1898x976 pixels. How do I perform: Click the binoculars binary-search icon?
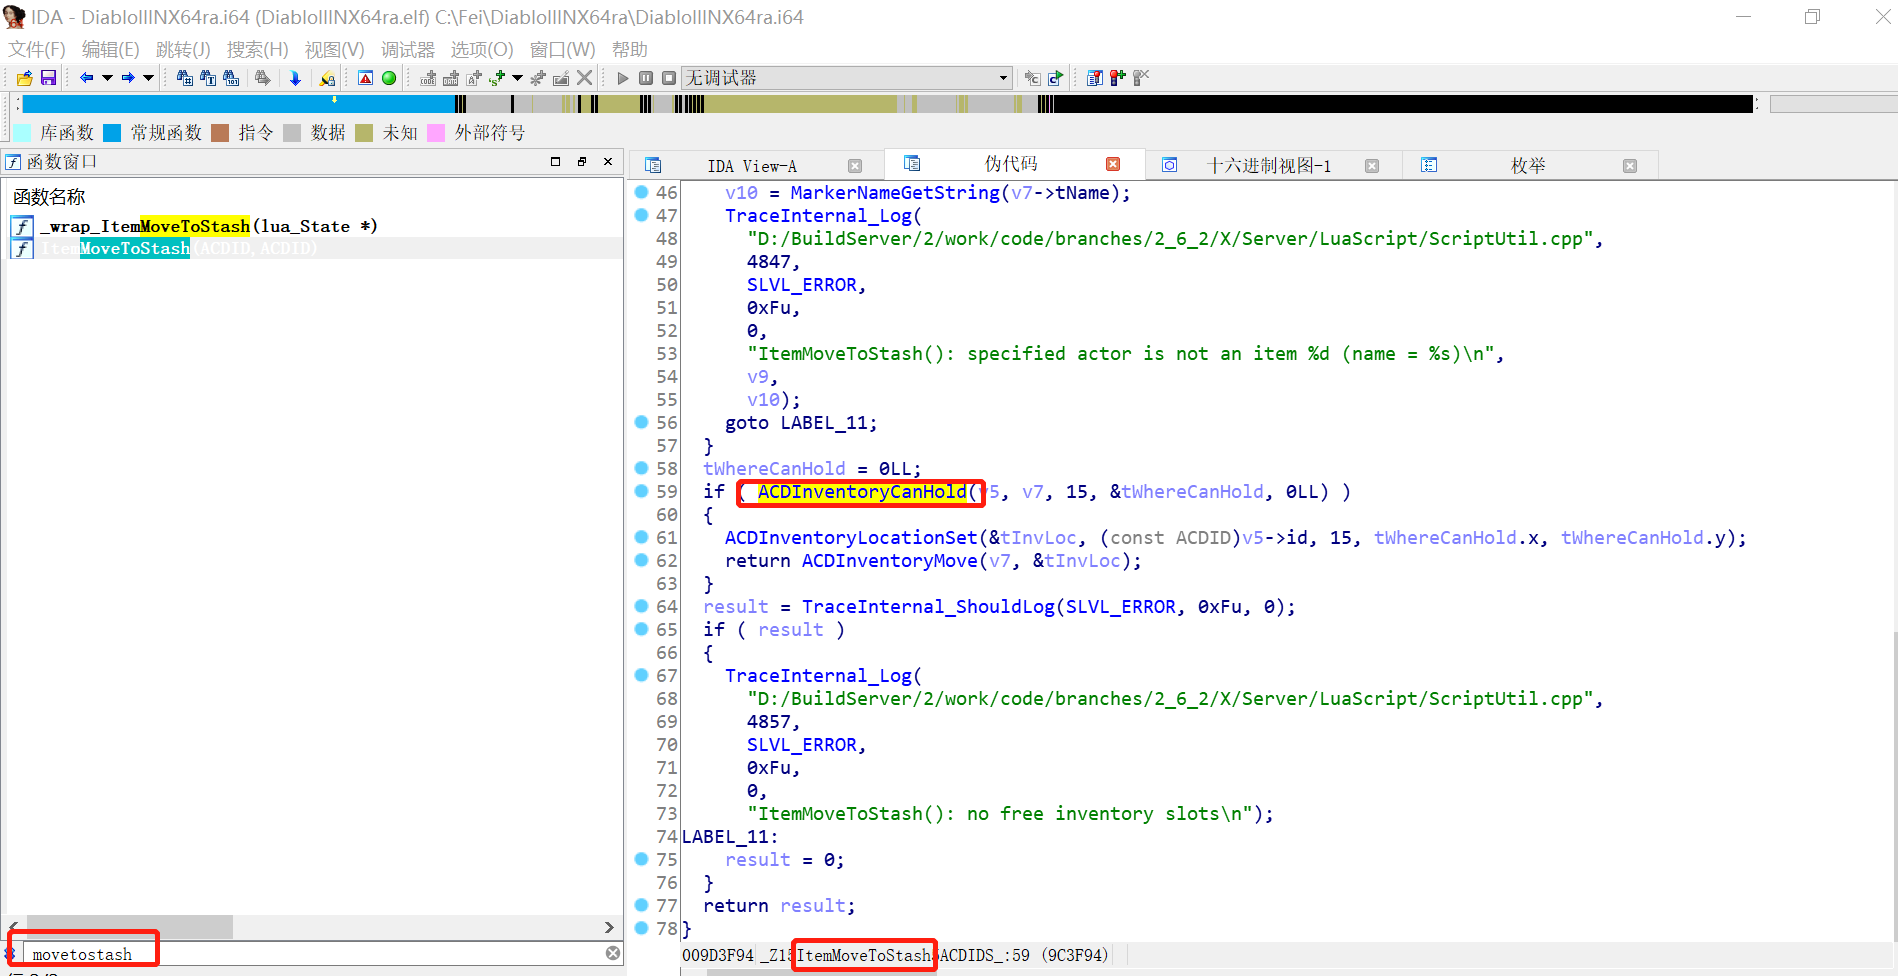coord(231,78)
